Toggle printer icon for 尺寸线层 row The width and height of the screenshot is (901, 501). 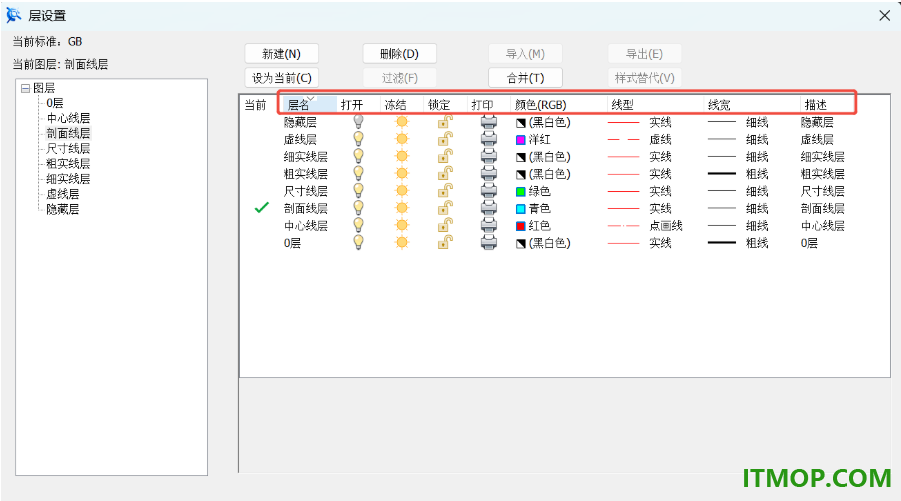coord(489,191)
